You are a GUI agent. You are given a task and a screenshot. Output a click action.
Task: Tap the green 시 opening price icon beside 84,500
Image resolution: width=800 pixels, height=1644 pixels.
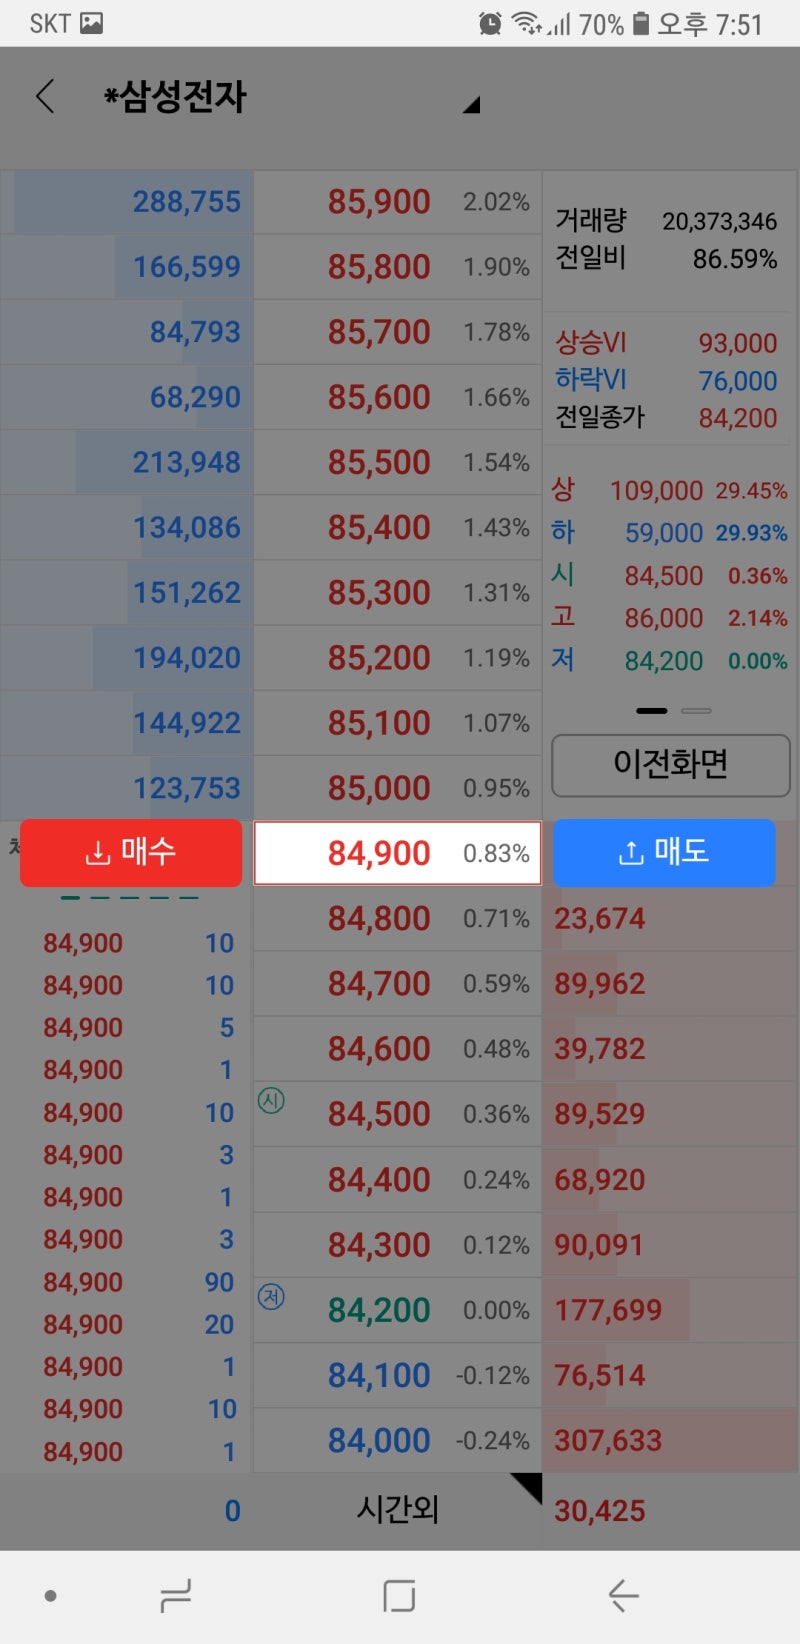click(271, 1100)
